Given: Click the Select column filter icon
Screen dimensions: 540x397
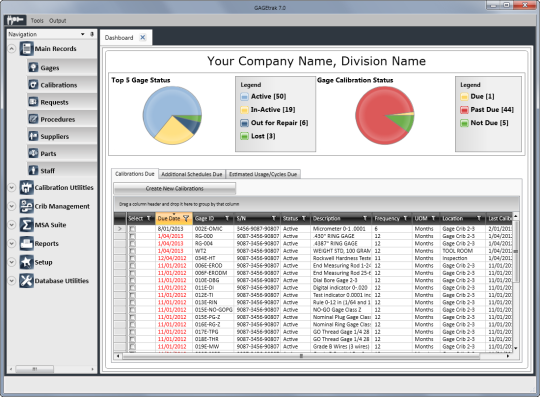Looking at the screenshot, I should coord(149,218).
